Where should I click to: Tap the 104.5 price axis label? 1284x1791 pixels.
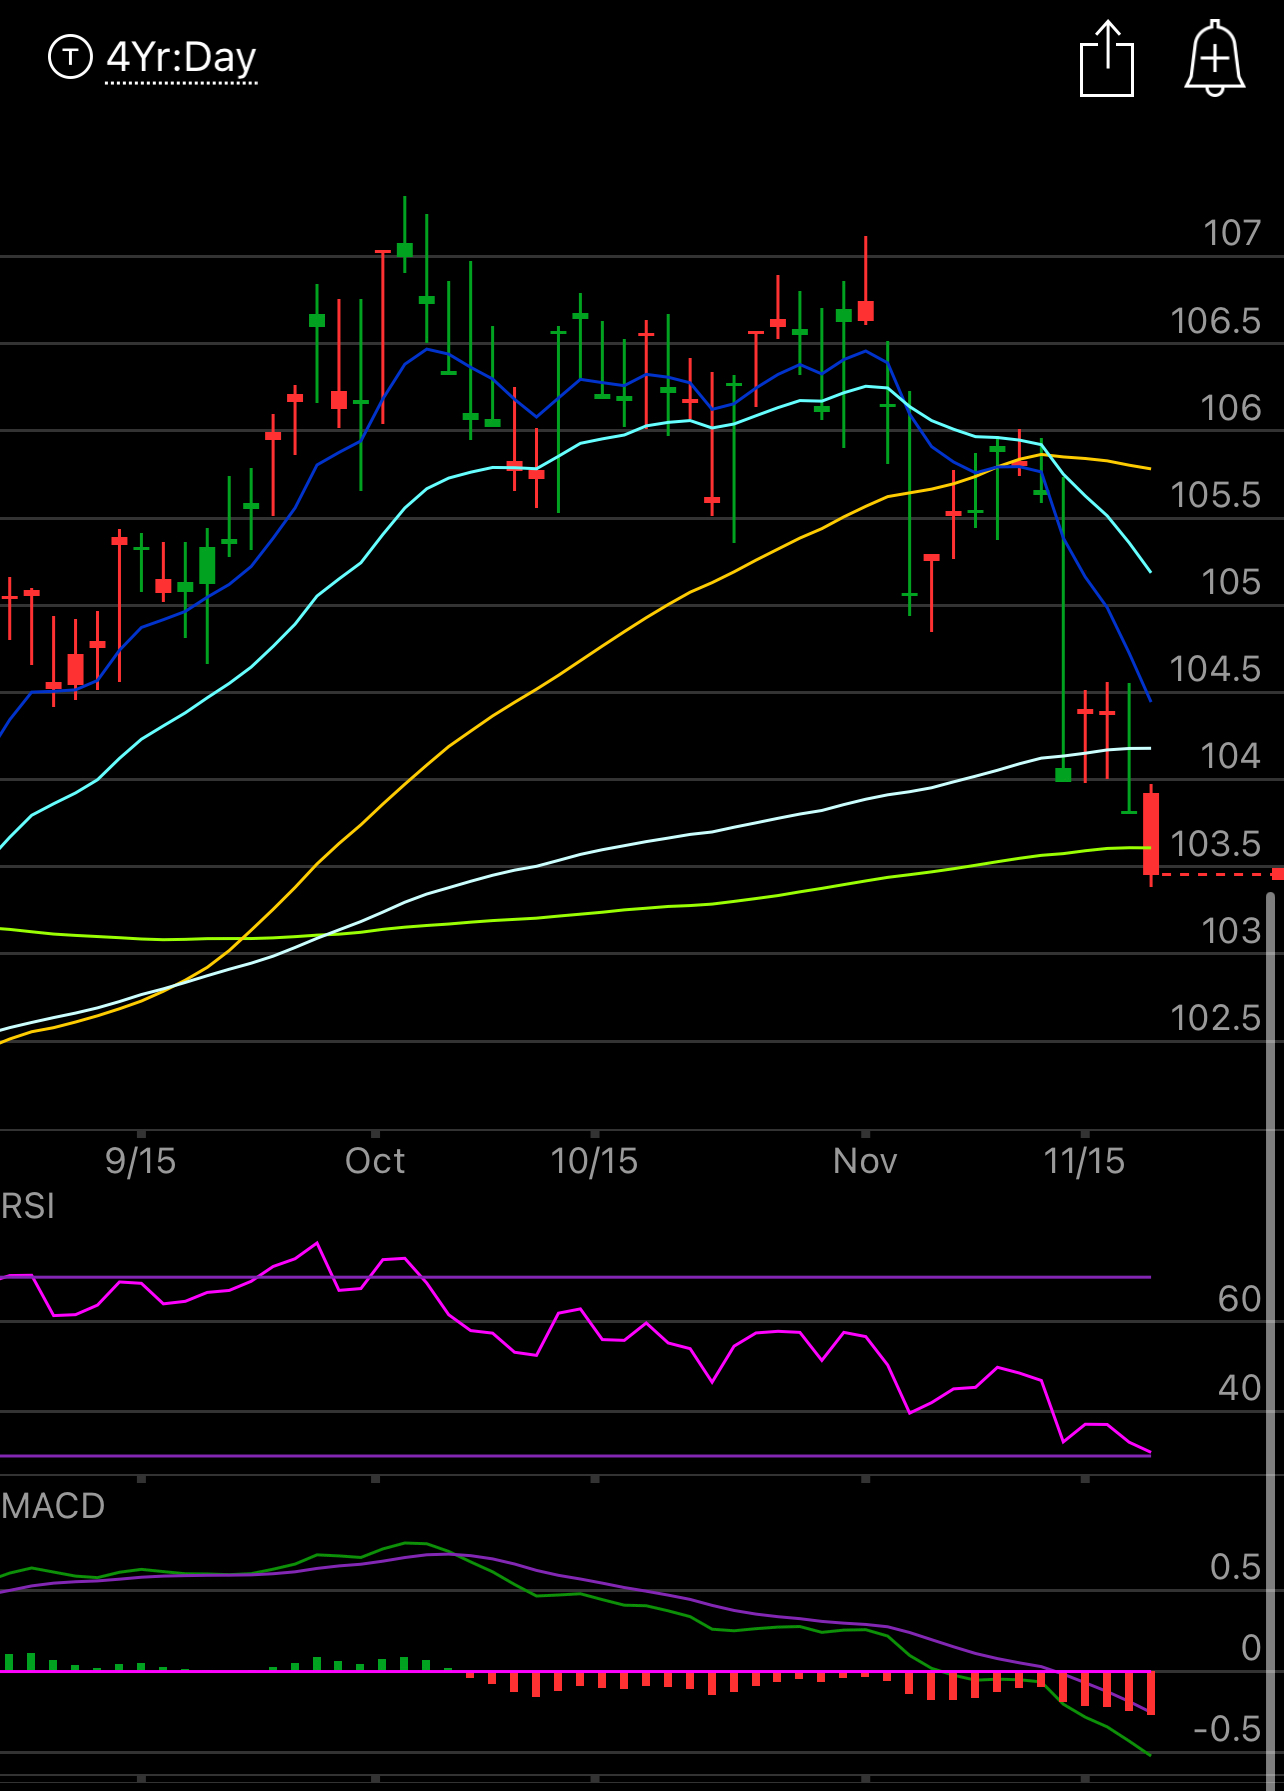tap(1216, 669)
